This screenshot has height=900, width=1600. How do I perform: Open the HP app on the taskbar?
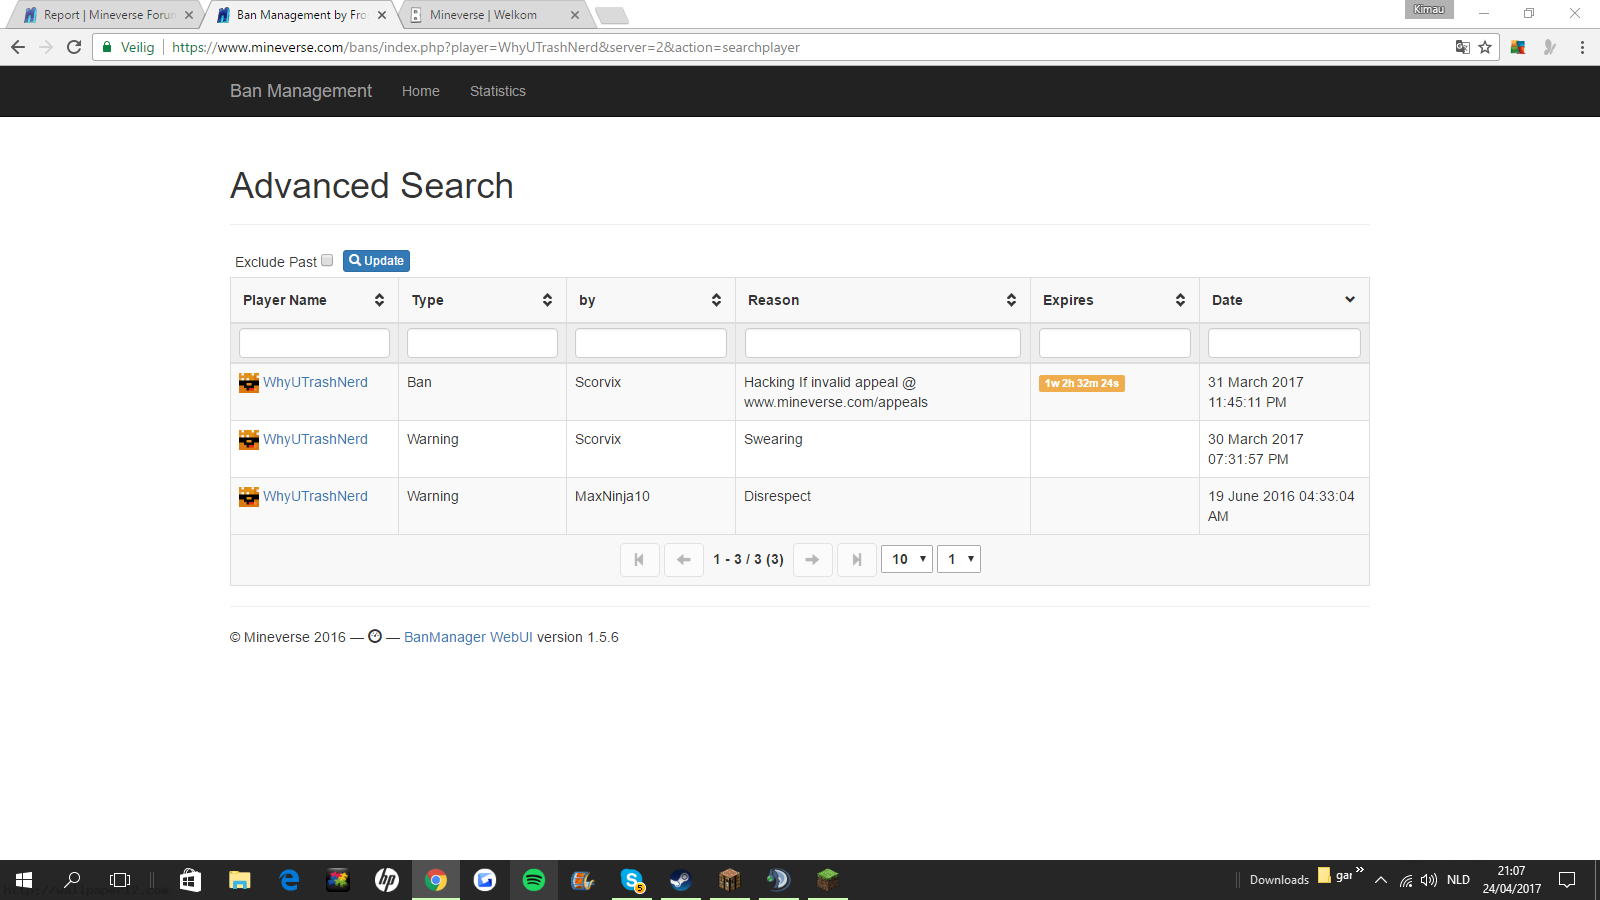tap(387, 880)
